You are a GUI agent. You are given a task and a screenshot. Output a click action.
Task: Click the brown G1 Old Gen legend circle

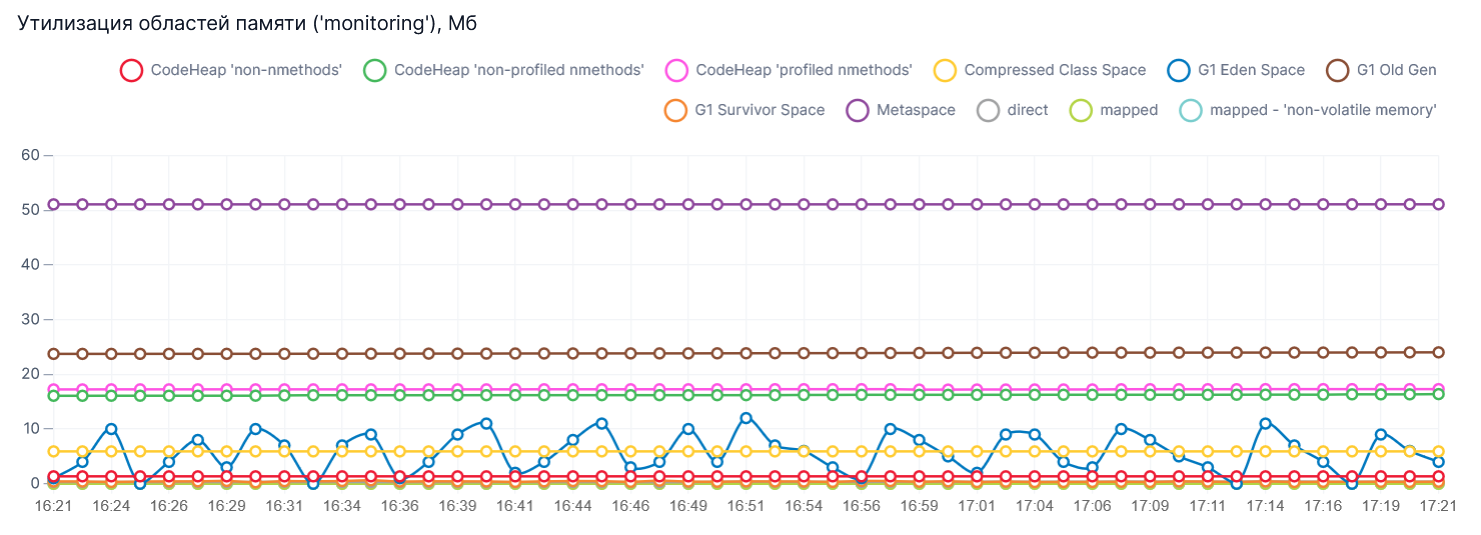coord(1338,71)
